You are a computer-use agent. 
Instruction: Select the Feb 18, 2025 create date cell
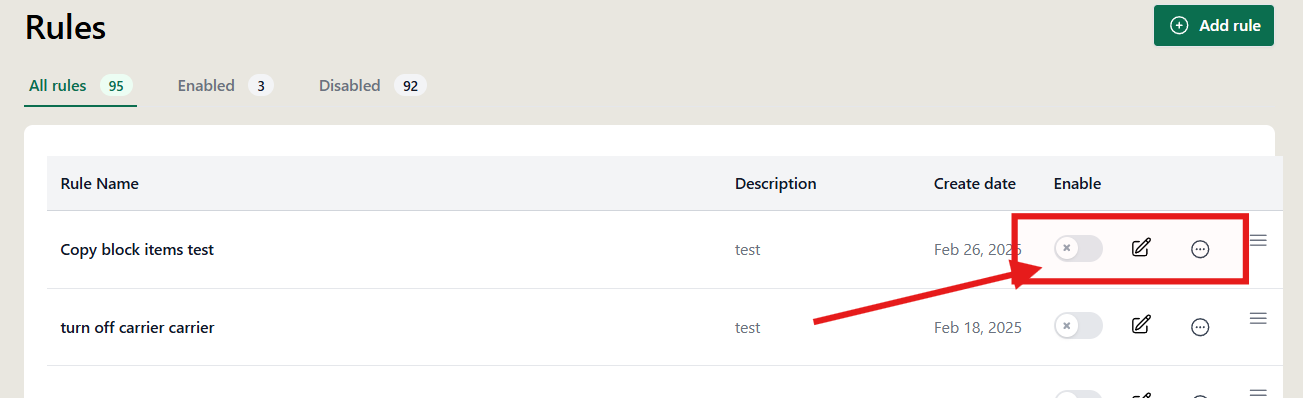pos(978,327)
